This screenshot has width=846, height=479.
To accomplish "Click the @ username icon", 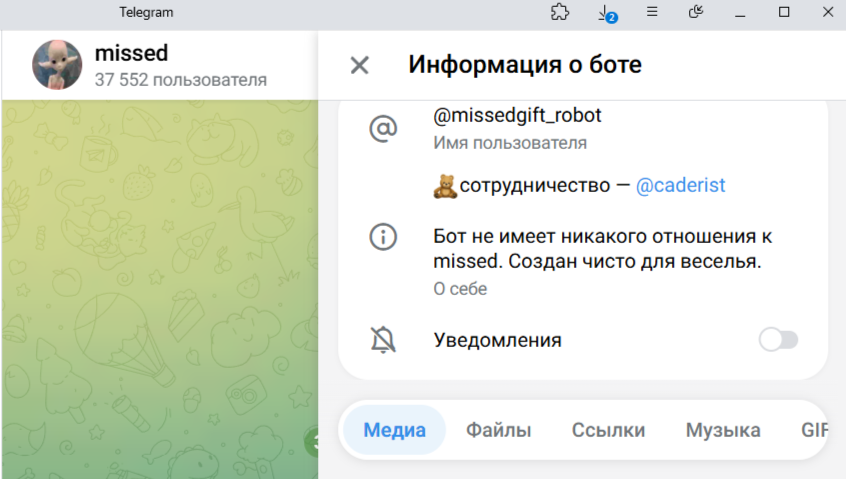I will [383, 128].
